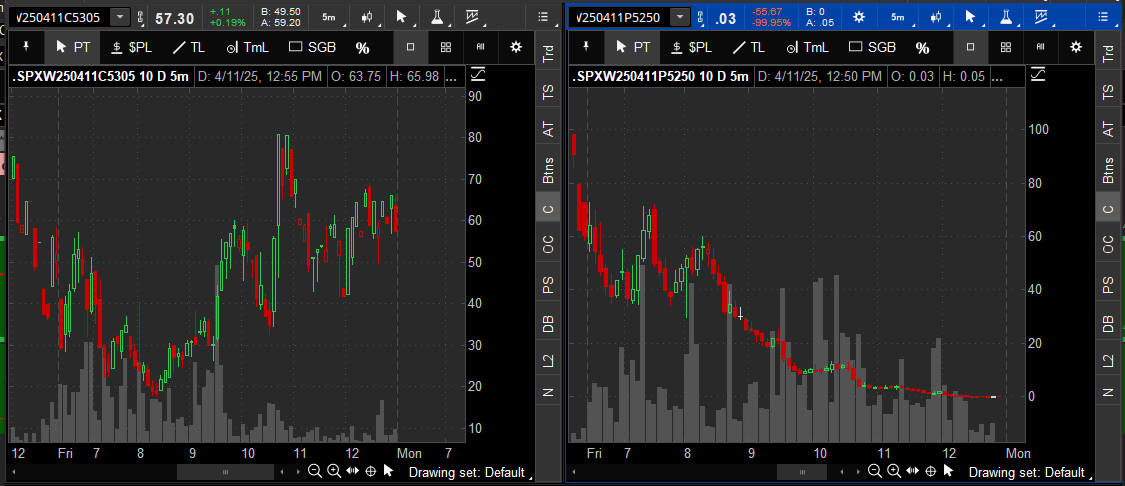Toggle the symbol link icon in left chart
Screen dimensions: 1125x486
tap(139, 18)
